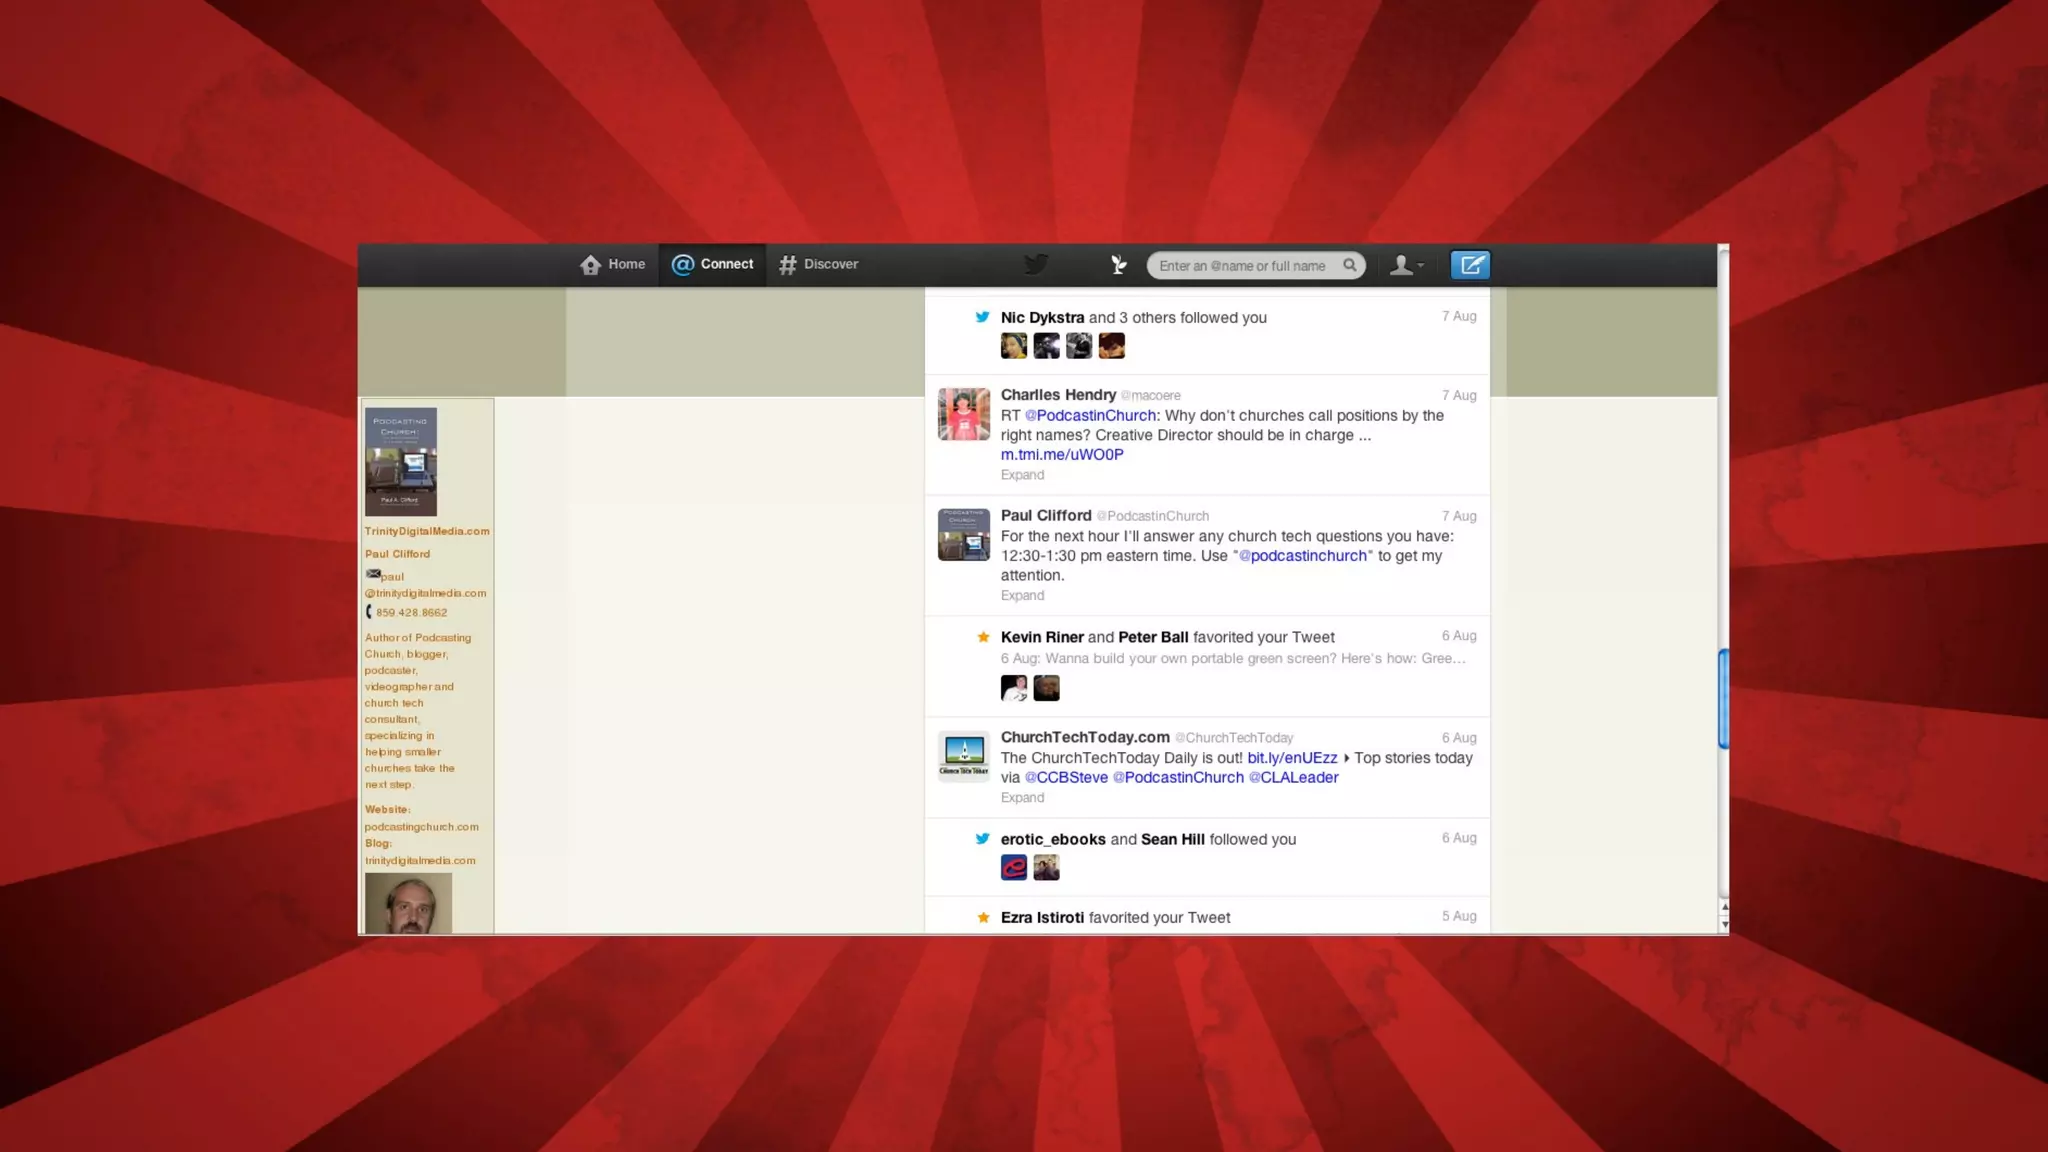Open first follower avatar under Nic Dykstra
Viewport: 2048px width, 1152px height.
pyautogui.click(x=1014, y=346)
